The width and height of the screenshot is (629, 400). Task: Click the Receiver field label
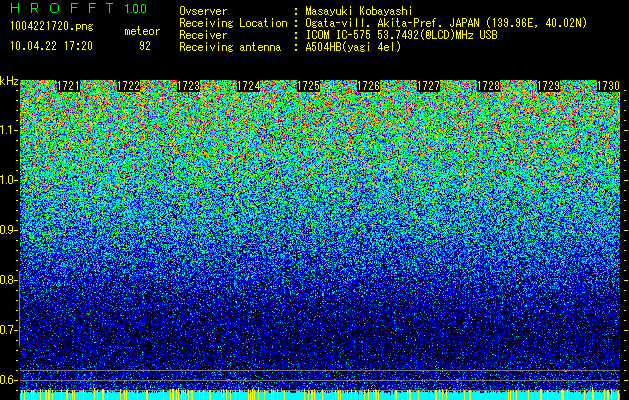(203, 35)
